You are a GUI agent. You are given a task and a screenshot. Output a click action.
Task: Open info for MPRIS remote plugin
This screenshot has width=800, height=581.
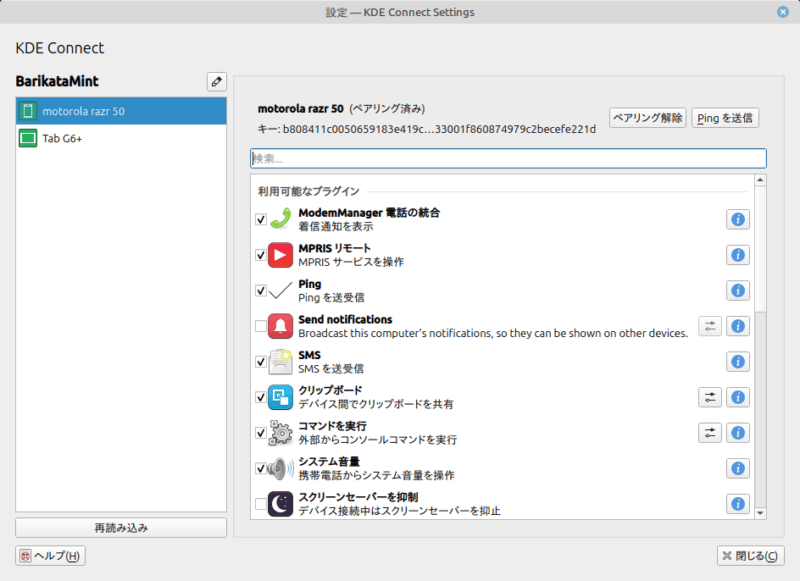[738, 255]
